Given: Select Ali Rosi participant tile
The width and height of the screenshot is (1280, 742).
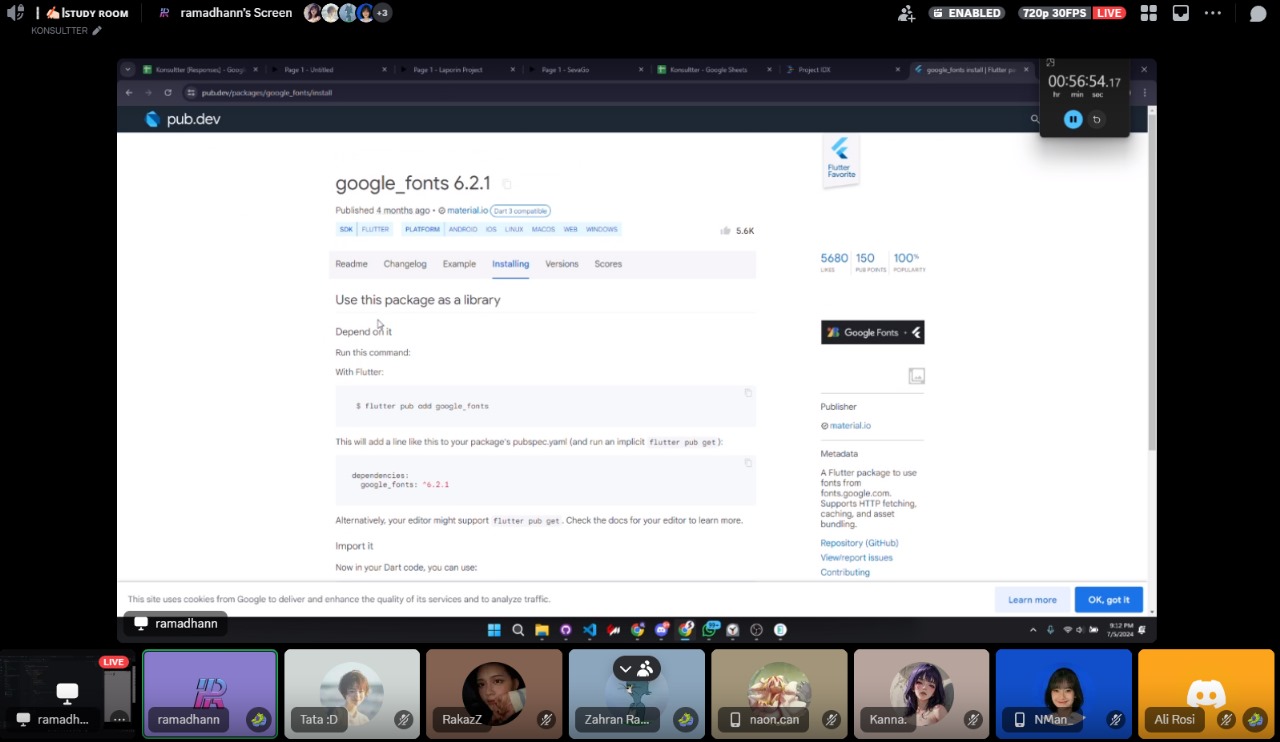Looking at the screenshot, I should tap(1206, 694).
